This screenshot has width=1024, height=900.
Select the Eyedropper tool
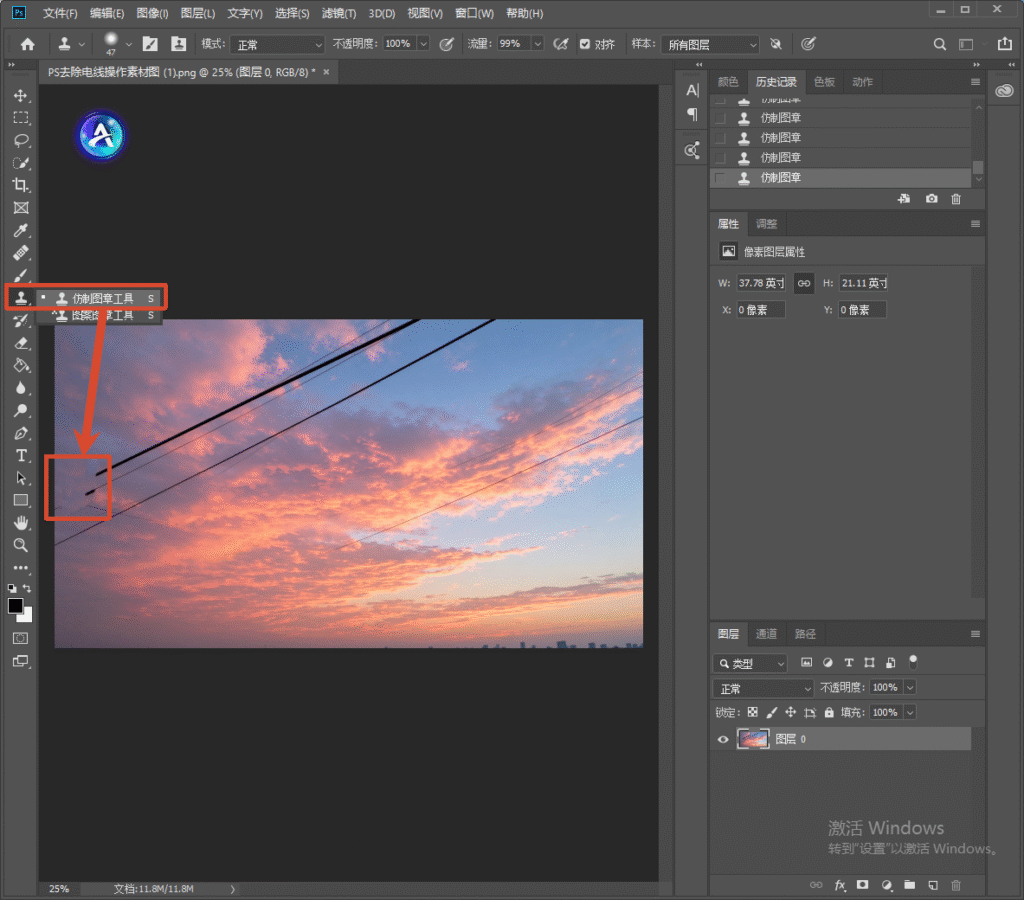(21, 231)
